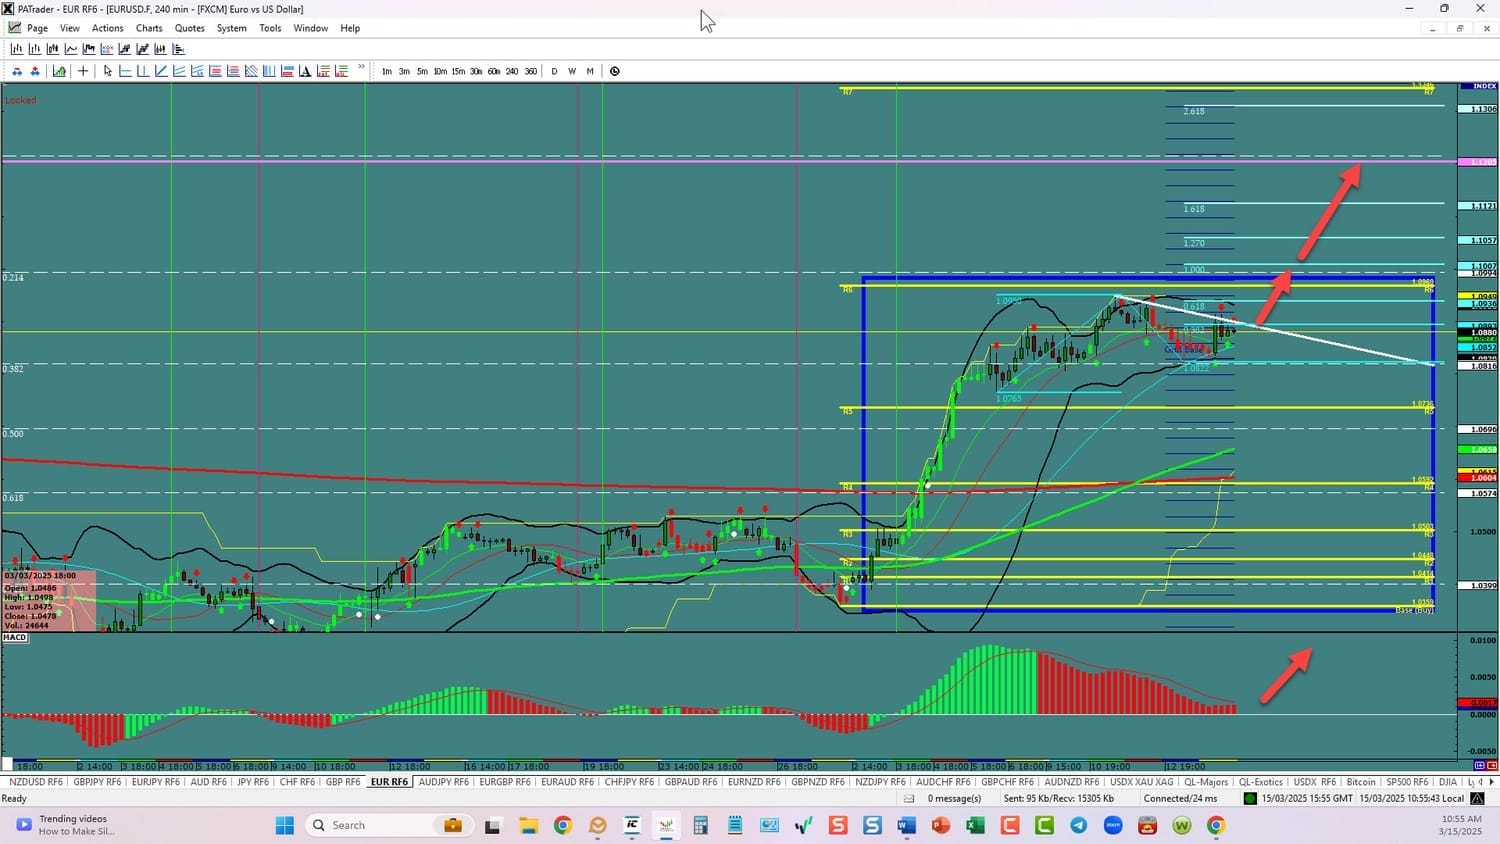Open Telegram from the taskbar
The width and height of the screenshot is (1500, 844).
[1078, 825]
